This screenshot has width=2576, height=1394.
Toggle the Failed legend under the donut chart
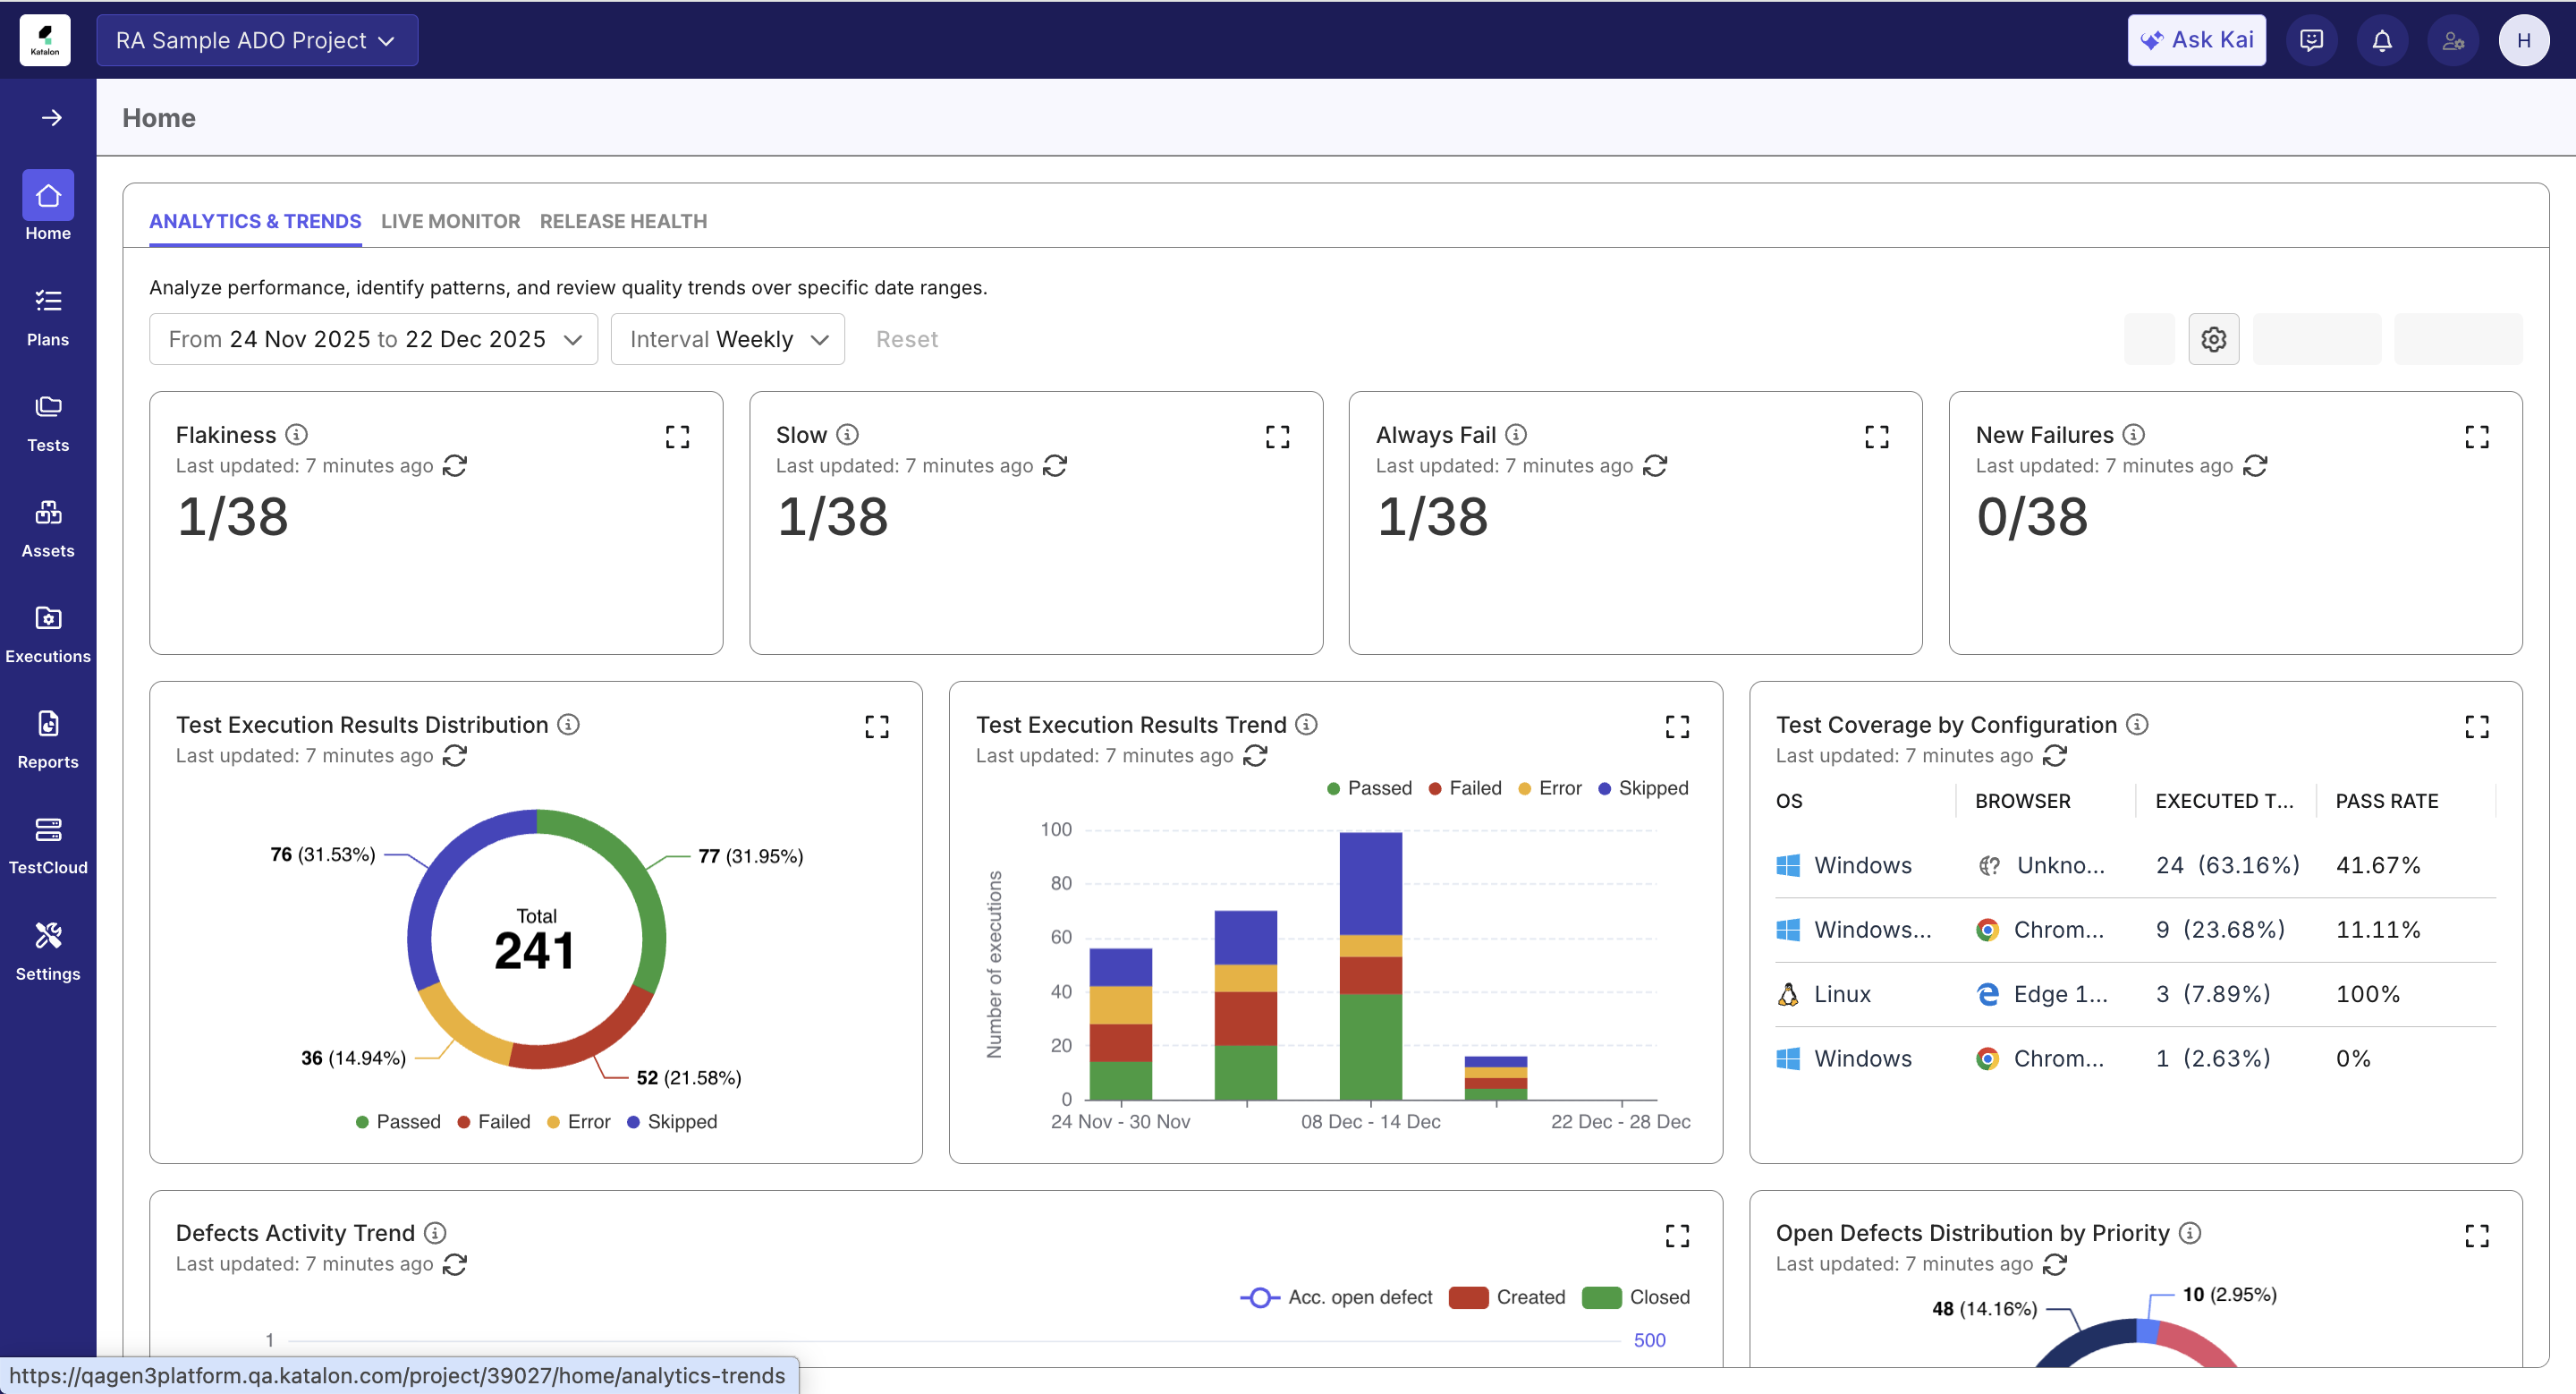493,1121
